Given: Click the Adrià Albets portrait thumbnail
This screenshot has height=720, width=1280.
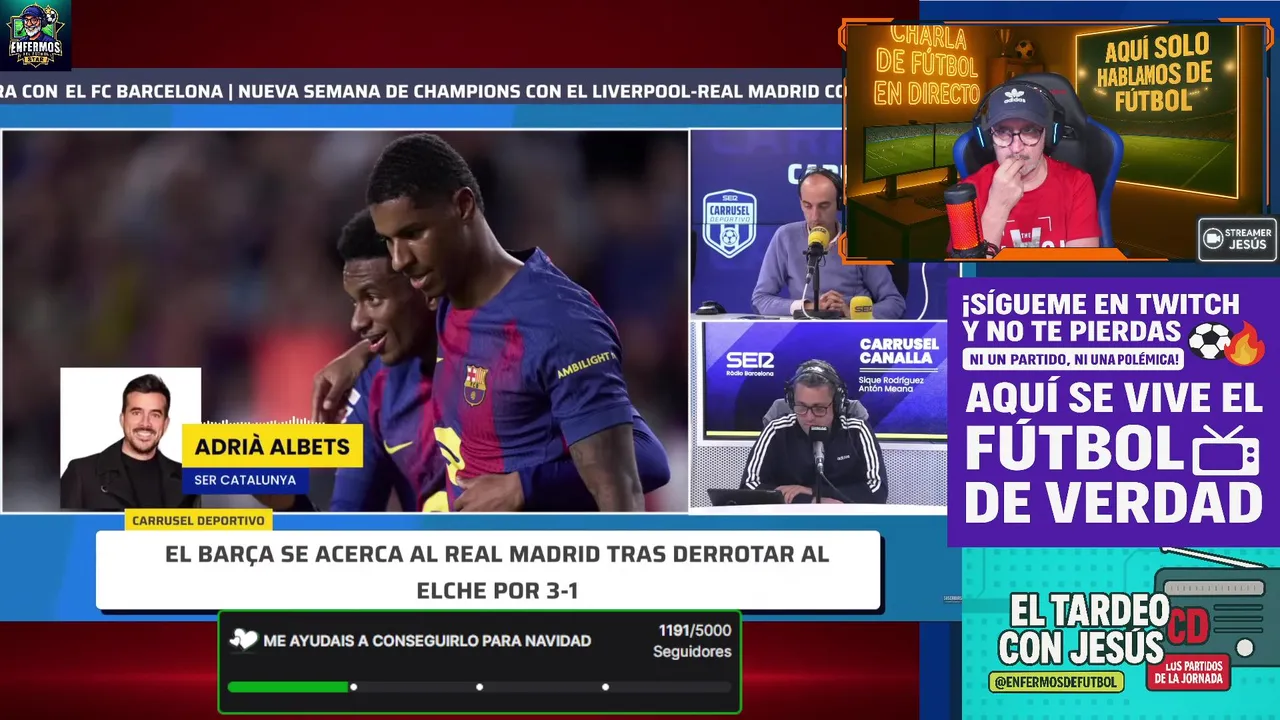Looking at the screenshot, I should [130, 438].
